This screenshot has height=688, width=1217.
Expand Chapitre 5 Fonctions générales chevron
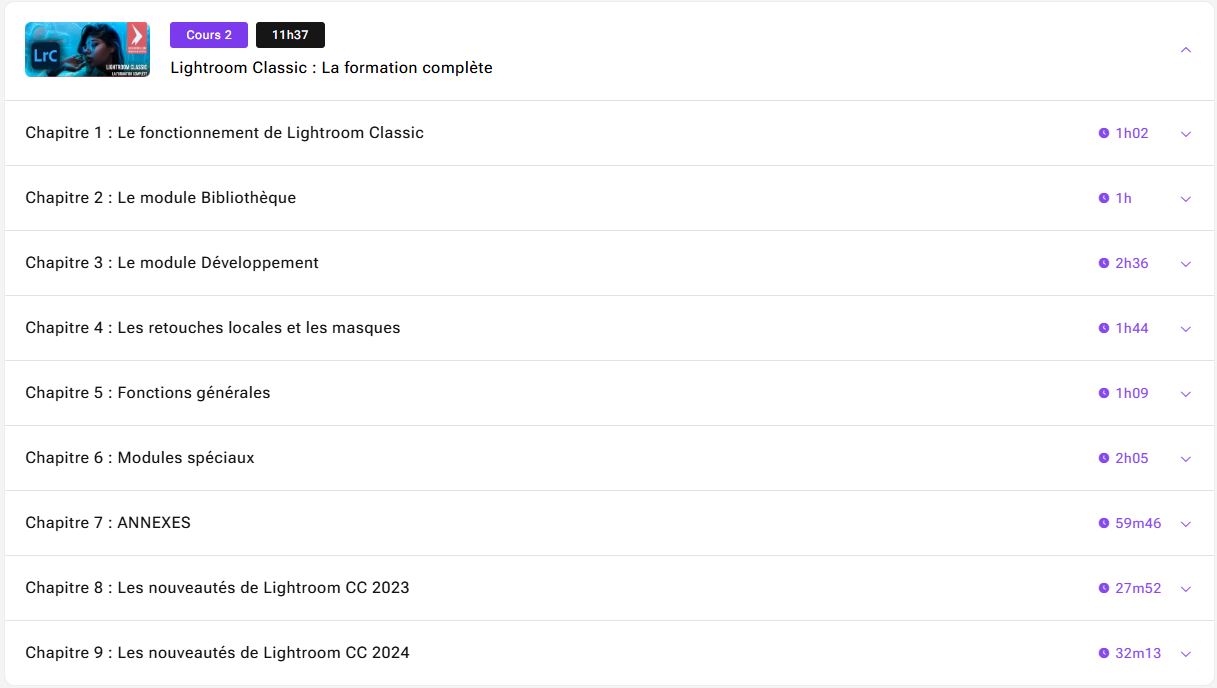coord(1186,394)
